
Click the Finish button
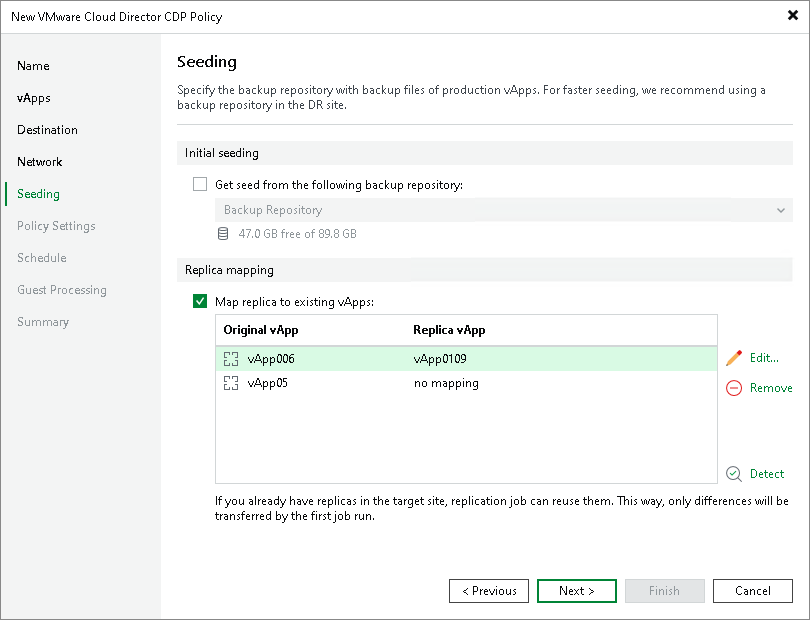[665, 591]
